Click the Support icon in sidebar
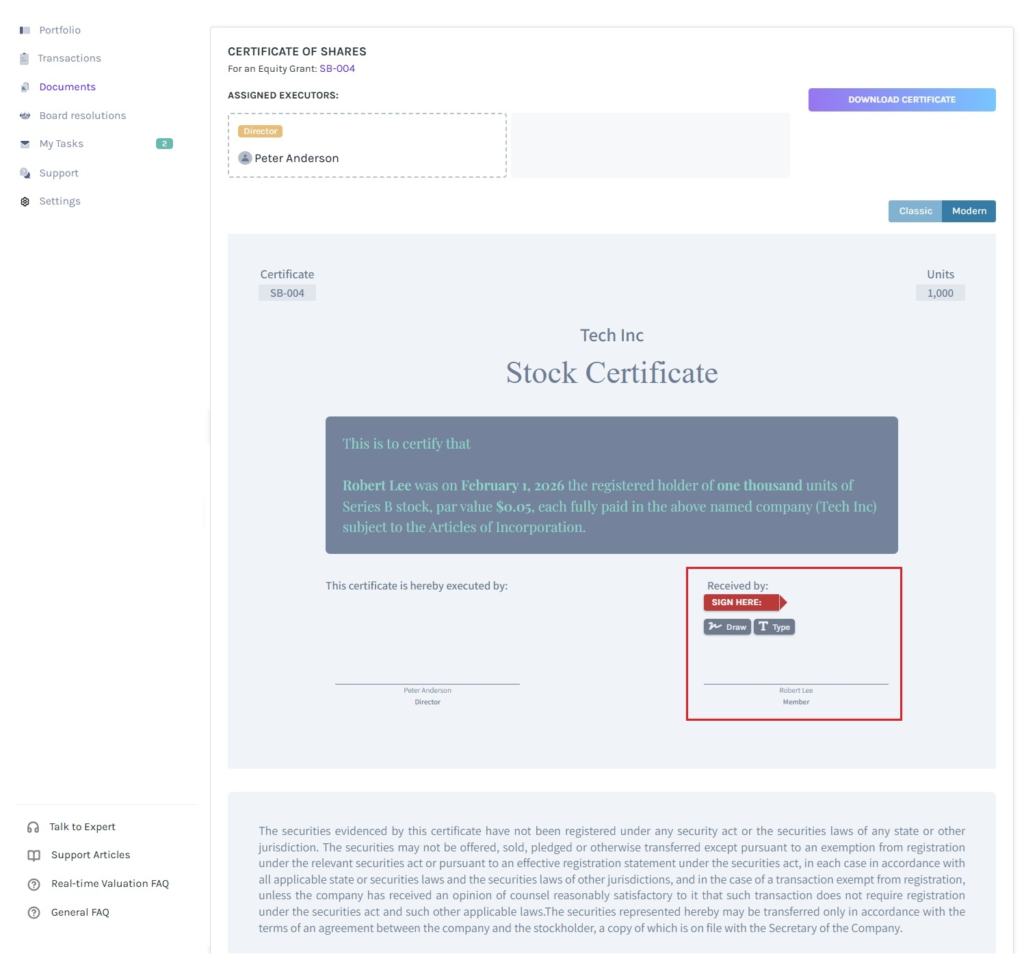Viewport: 1024px width, 956px height. click(x=25, y=173)
